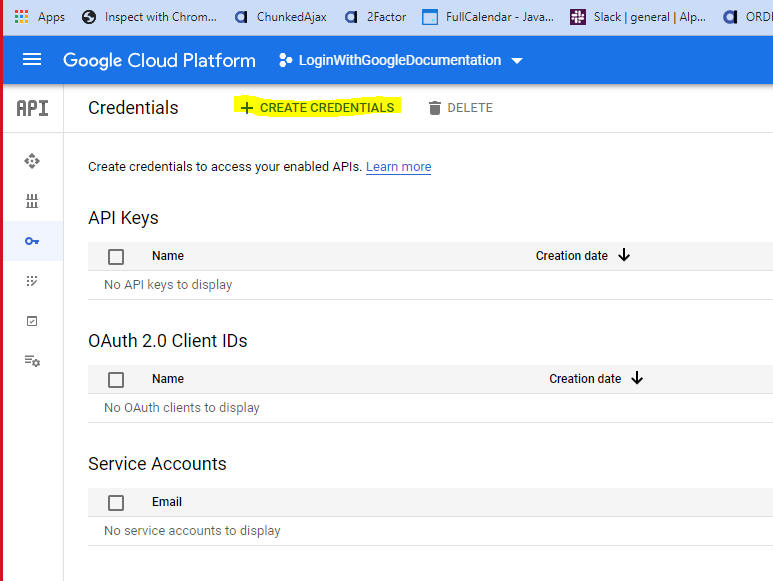773x581 pixels.
Task: Tick the API Keys select-all checkbox
Action: click(x=116, y=257)
